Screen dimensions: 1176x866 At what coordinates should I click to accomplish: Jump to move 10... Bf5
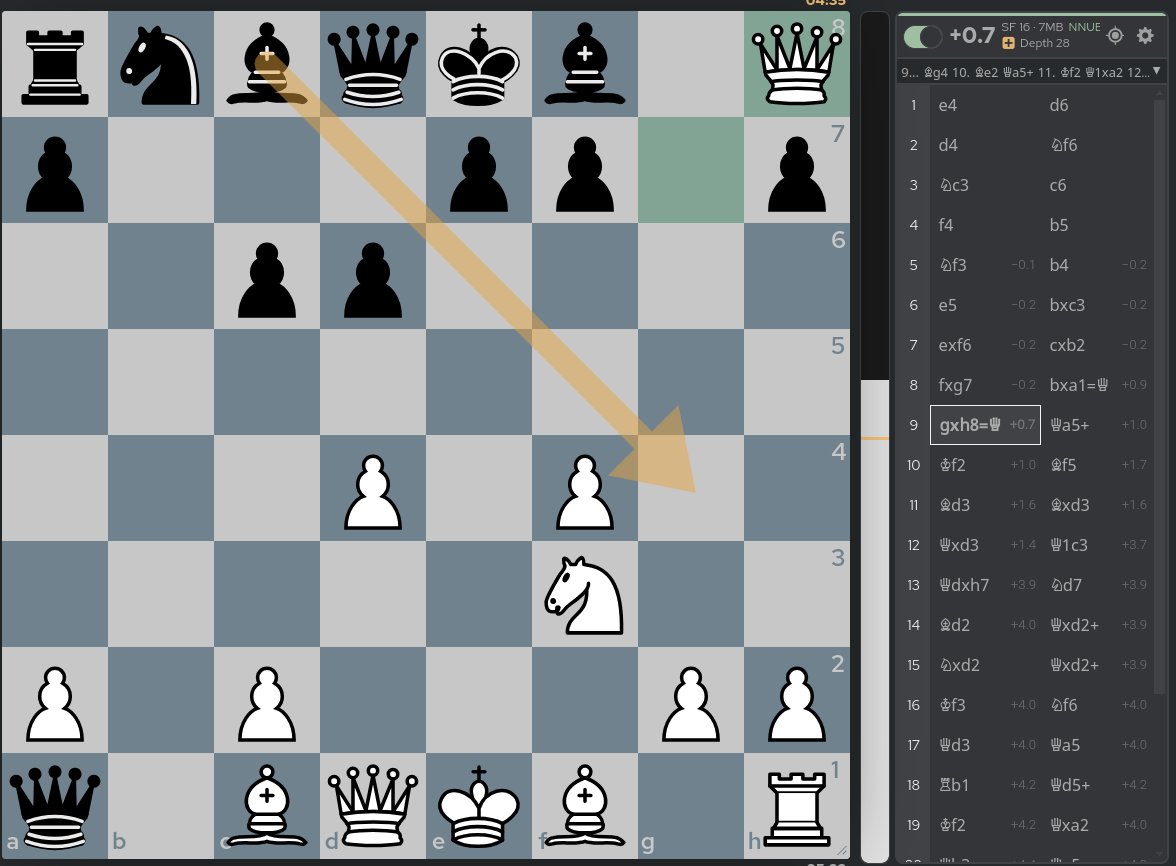pyautogui.click(x=1096, y=465)
